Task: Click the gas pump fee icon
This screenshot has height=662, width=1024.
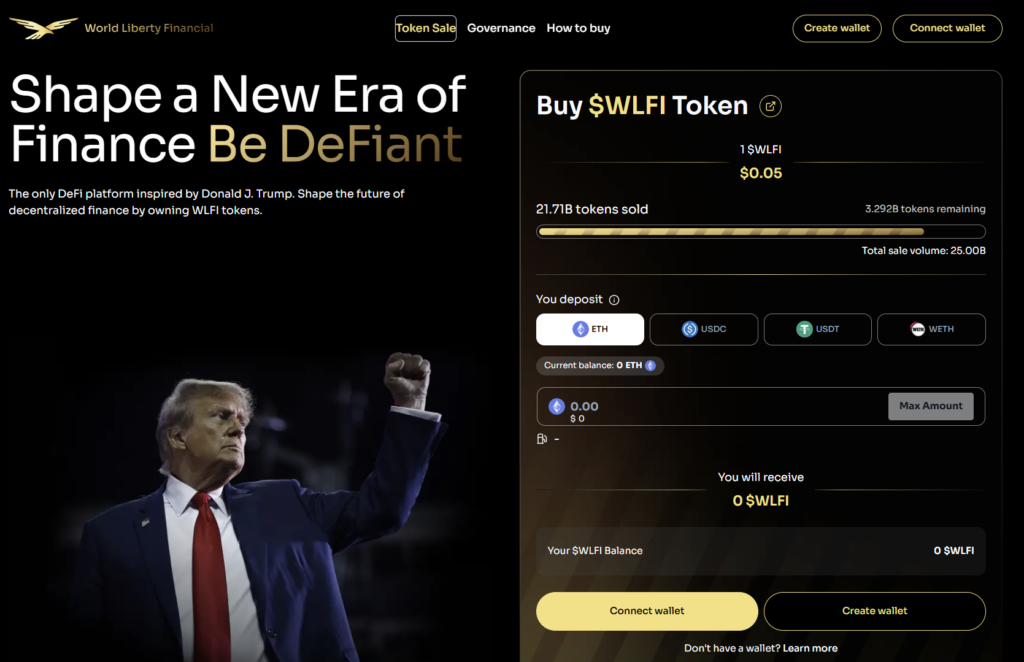Action: point(541,439)
